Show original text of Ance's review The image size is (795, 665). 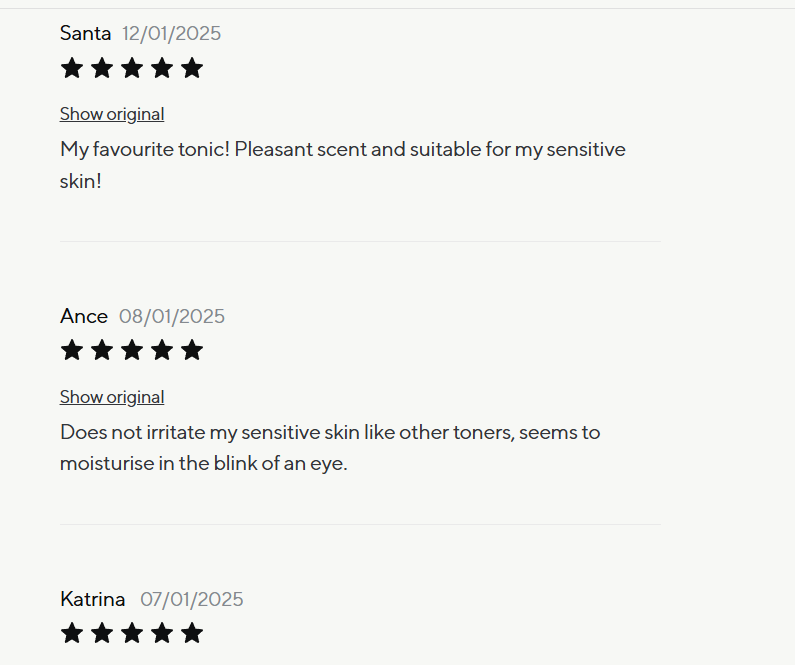pyautogui.click(x=112, y=397)
